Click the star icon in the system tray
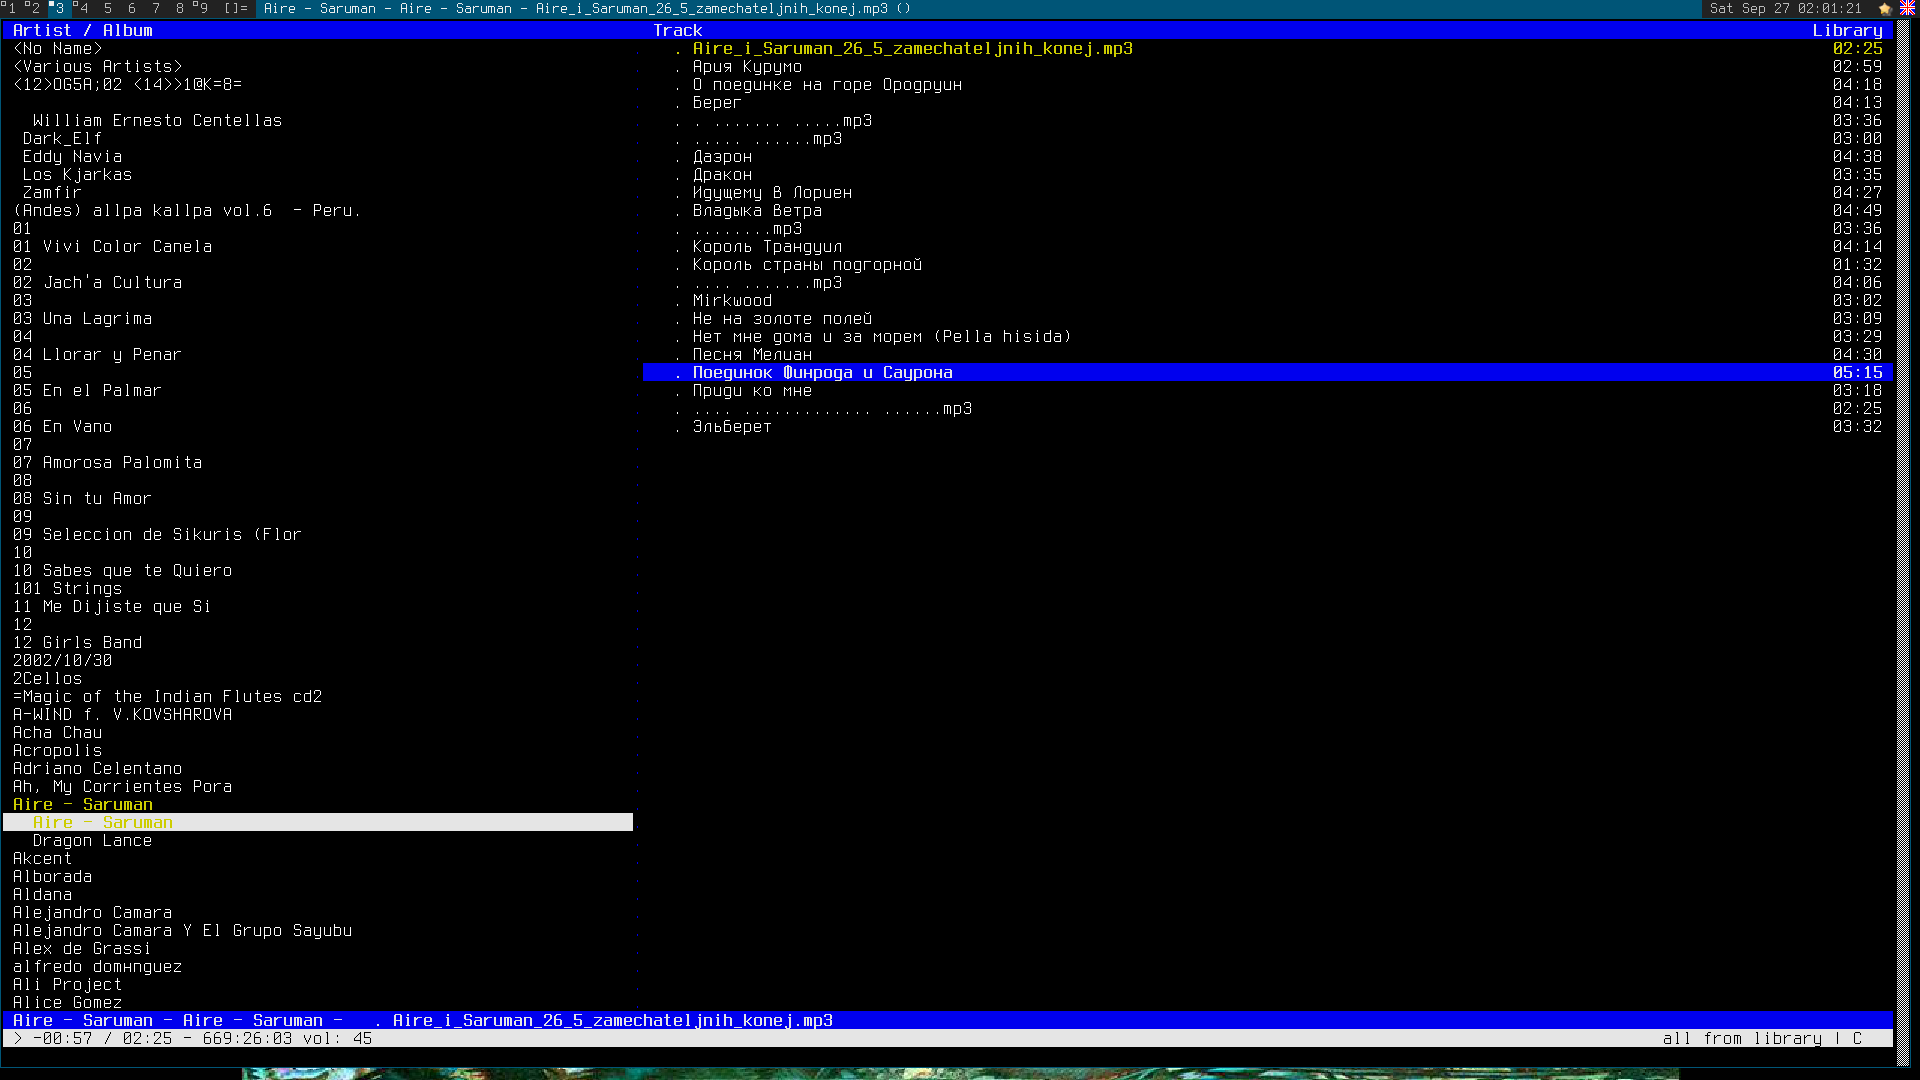The width and height of the screenshot is (1920, 1080). pyautogui.click(x=1885, y=8)
